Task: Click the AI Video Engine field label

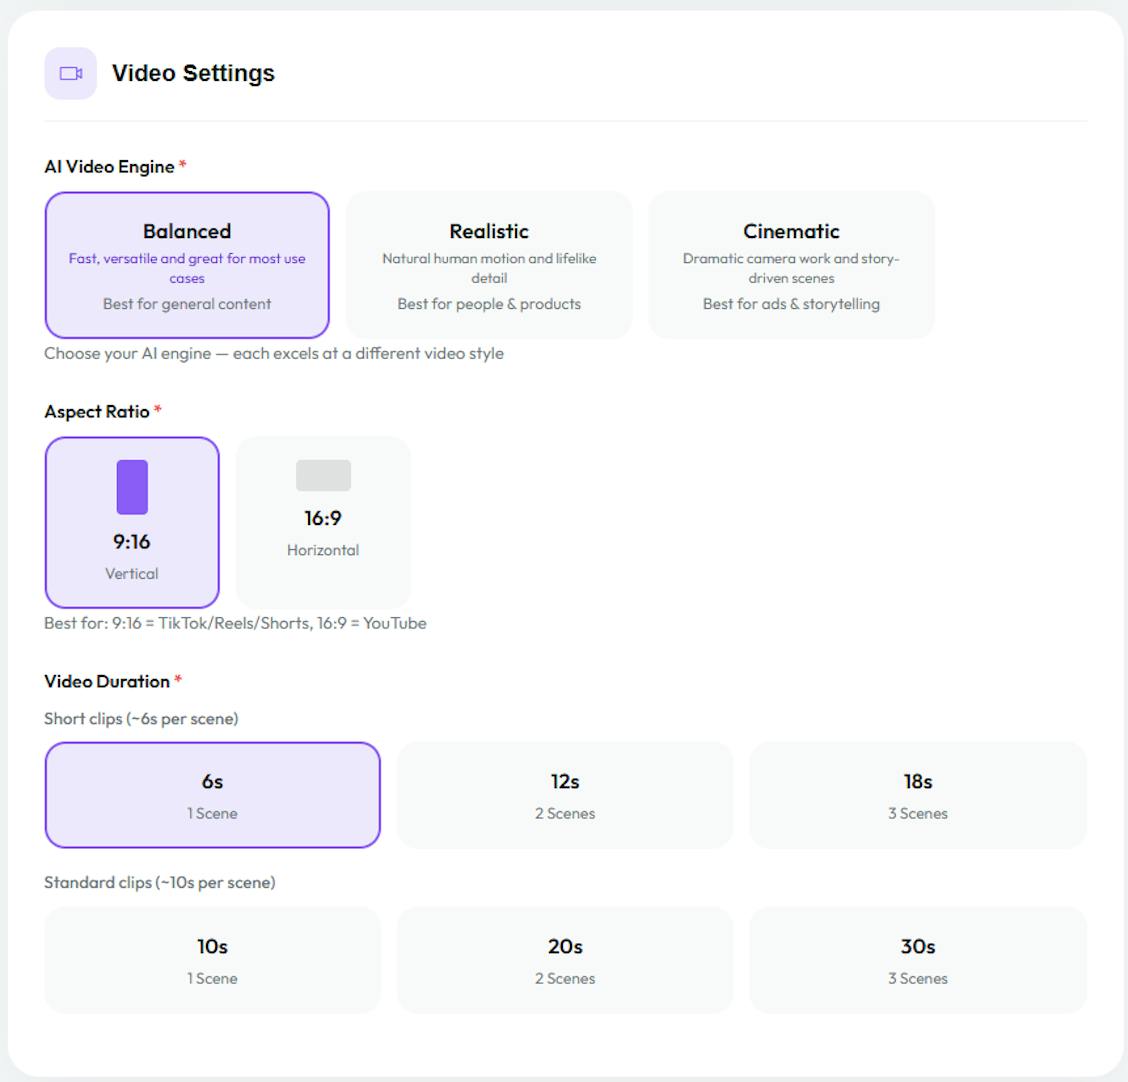Action: point(109,167)
